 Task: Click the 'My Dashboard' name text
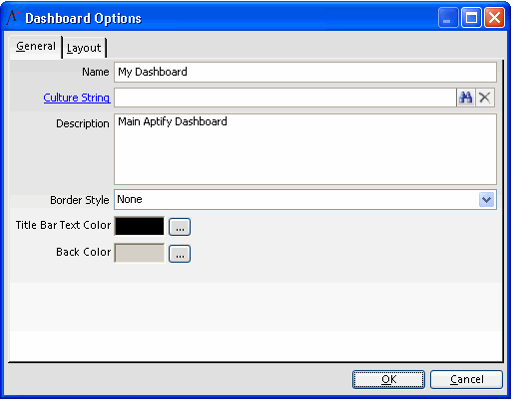pos(153,72)
